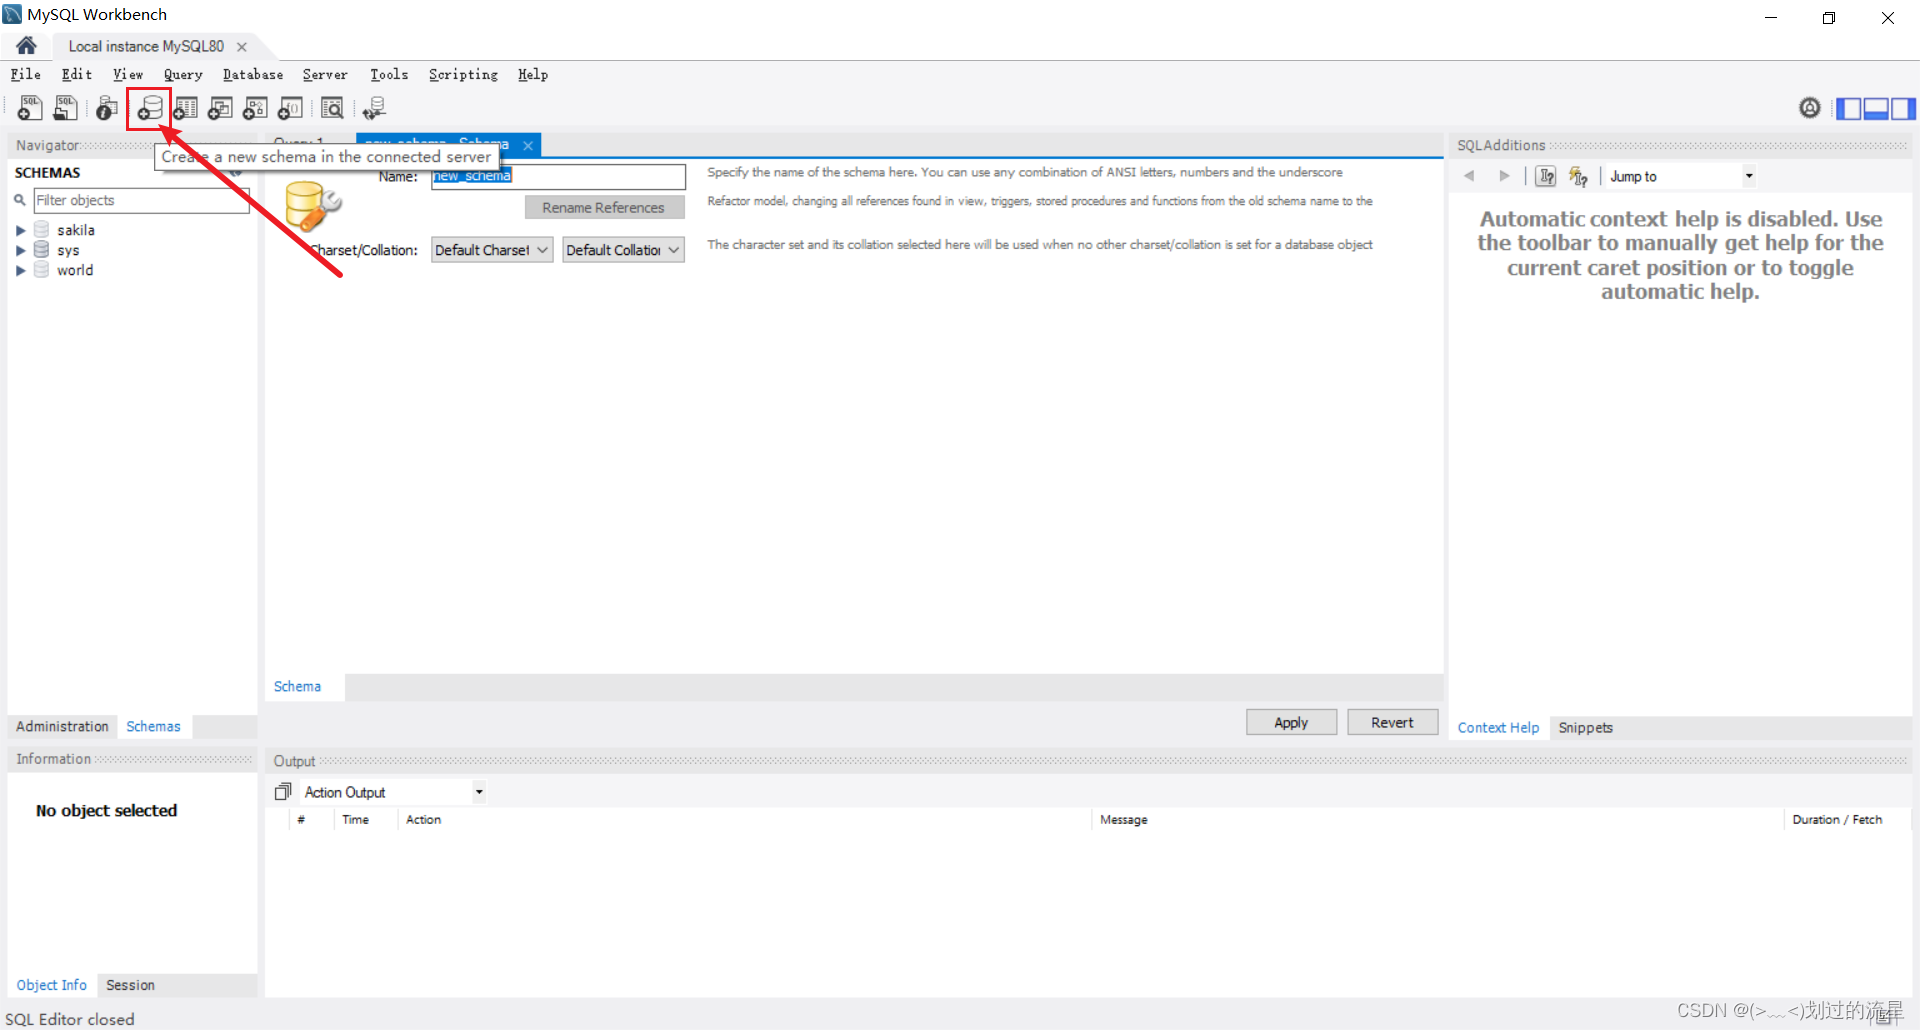Go to Workbench home screen icon
This screenshot has width=1920, height=1030.
[x=27, y=45]
